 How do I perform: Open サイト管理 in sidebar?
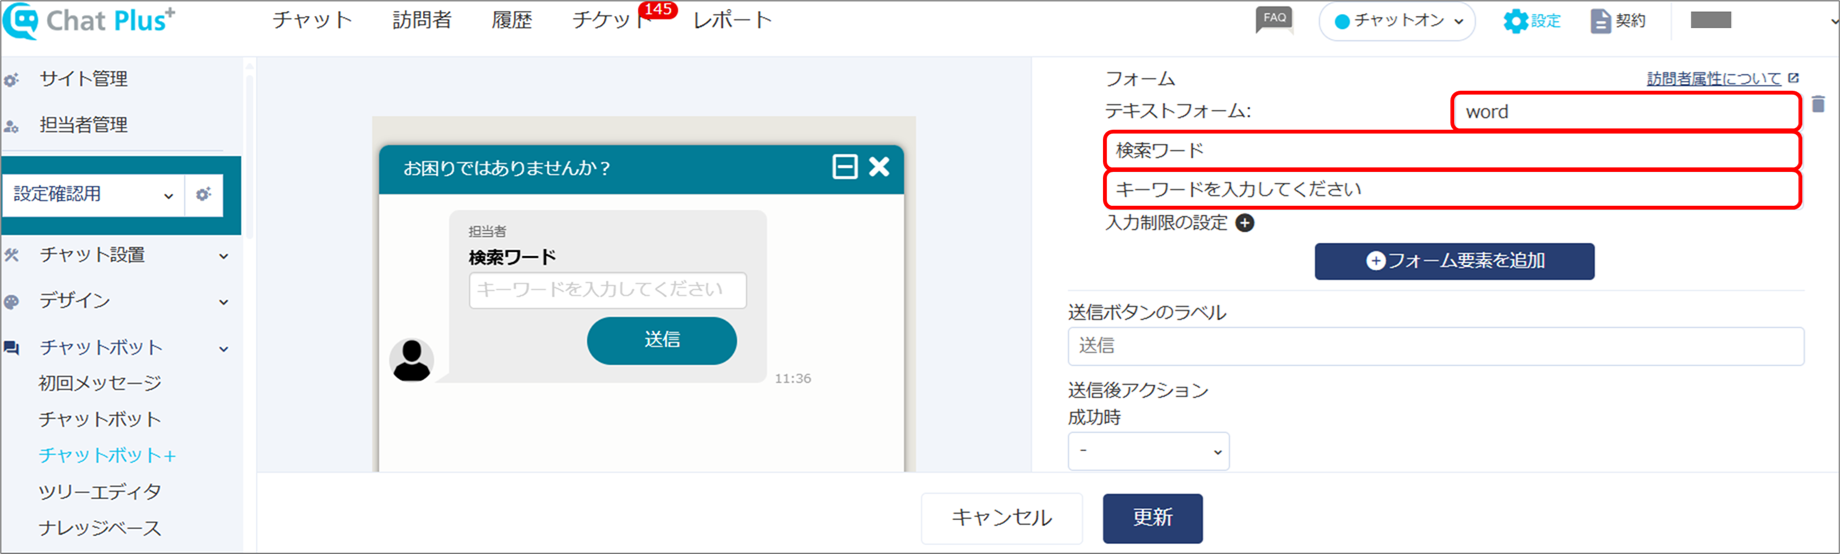point(84,79)
